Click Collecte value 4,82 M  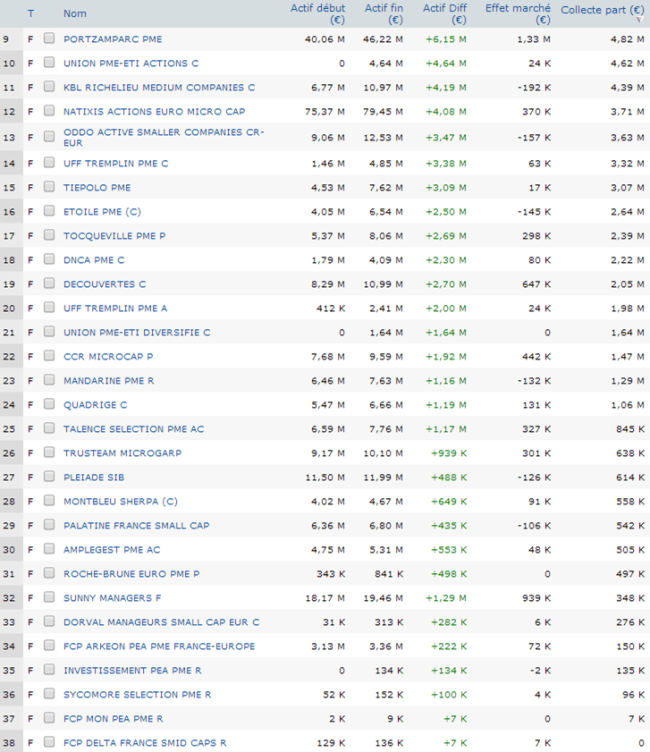[627, 39]
